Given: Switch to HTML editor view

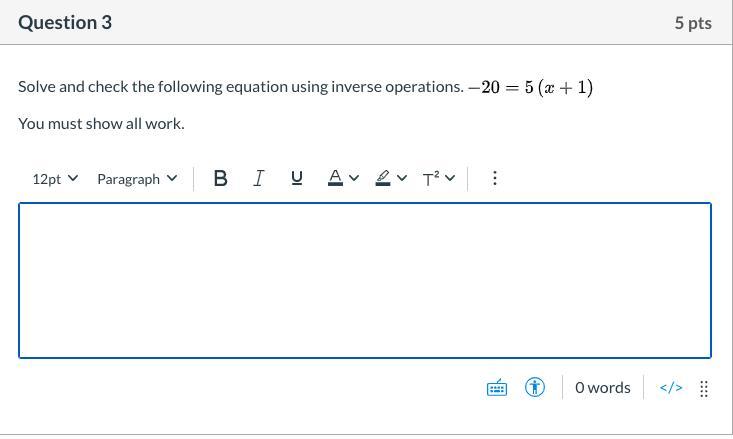Looking at the screenshot, I should (671, 387).
